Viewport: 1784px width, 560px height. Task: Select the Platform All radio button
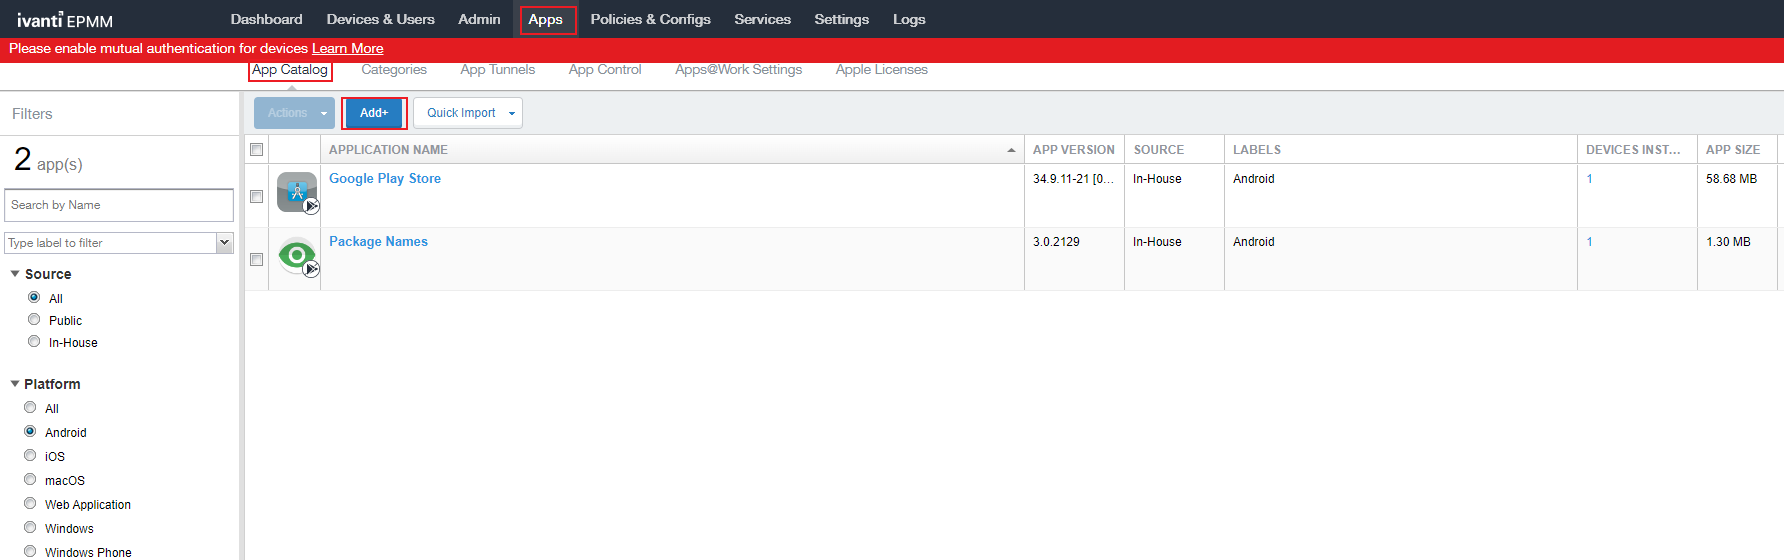coord(30,407)
